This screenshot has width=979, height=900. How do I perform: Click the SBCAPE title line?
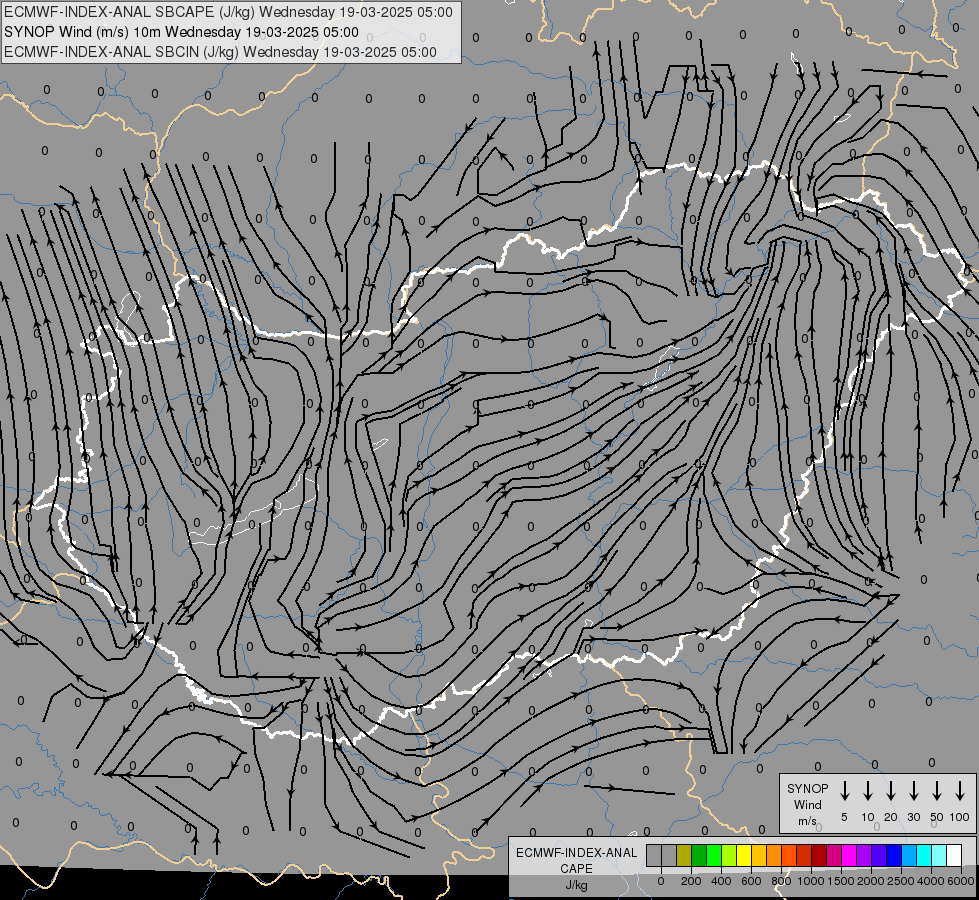[x=228, y=12]
